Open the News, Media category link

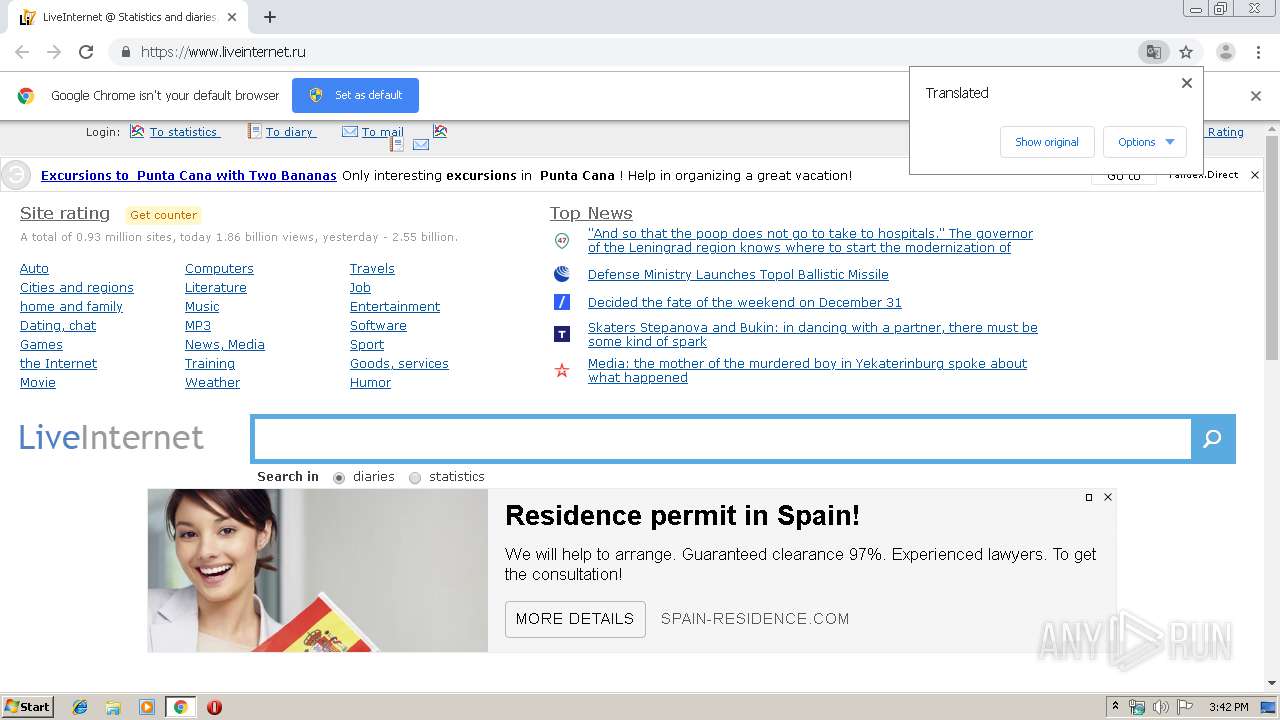pos(225,345)
